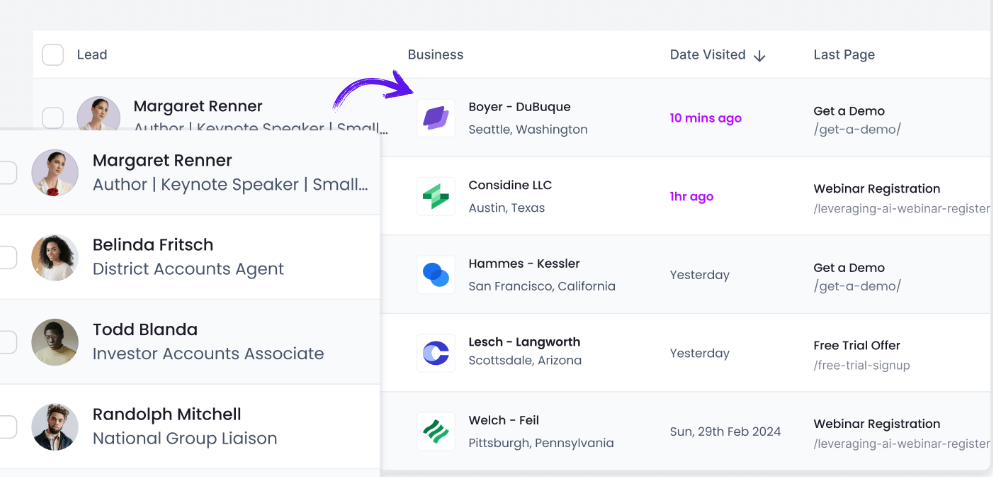Click the Considine LLC green logo
Viewport: 993px width, 477px height.
click(436, 196)
